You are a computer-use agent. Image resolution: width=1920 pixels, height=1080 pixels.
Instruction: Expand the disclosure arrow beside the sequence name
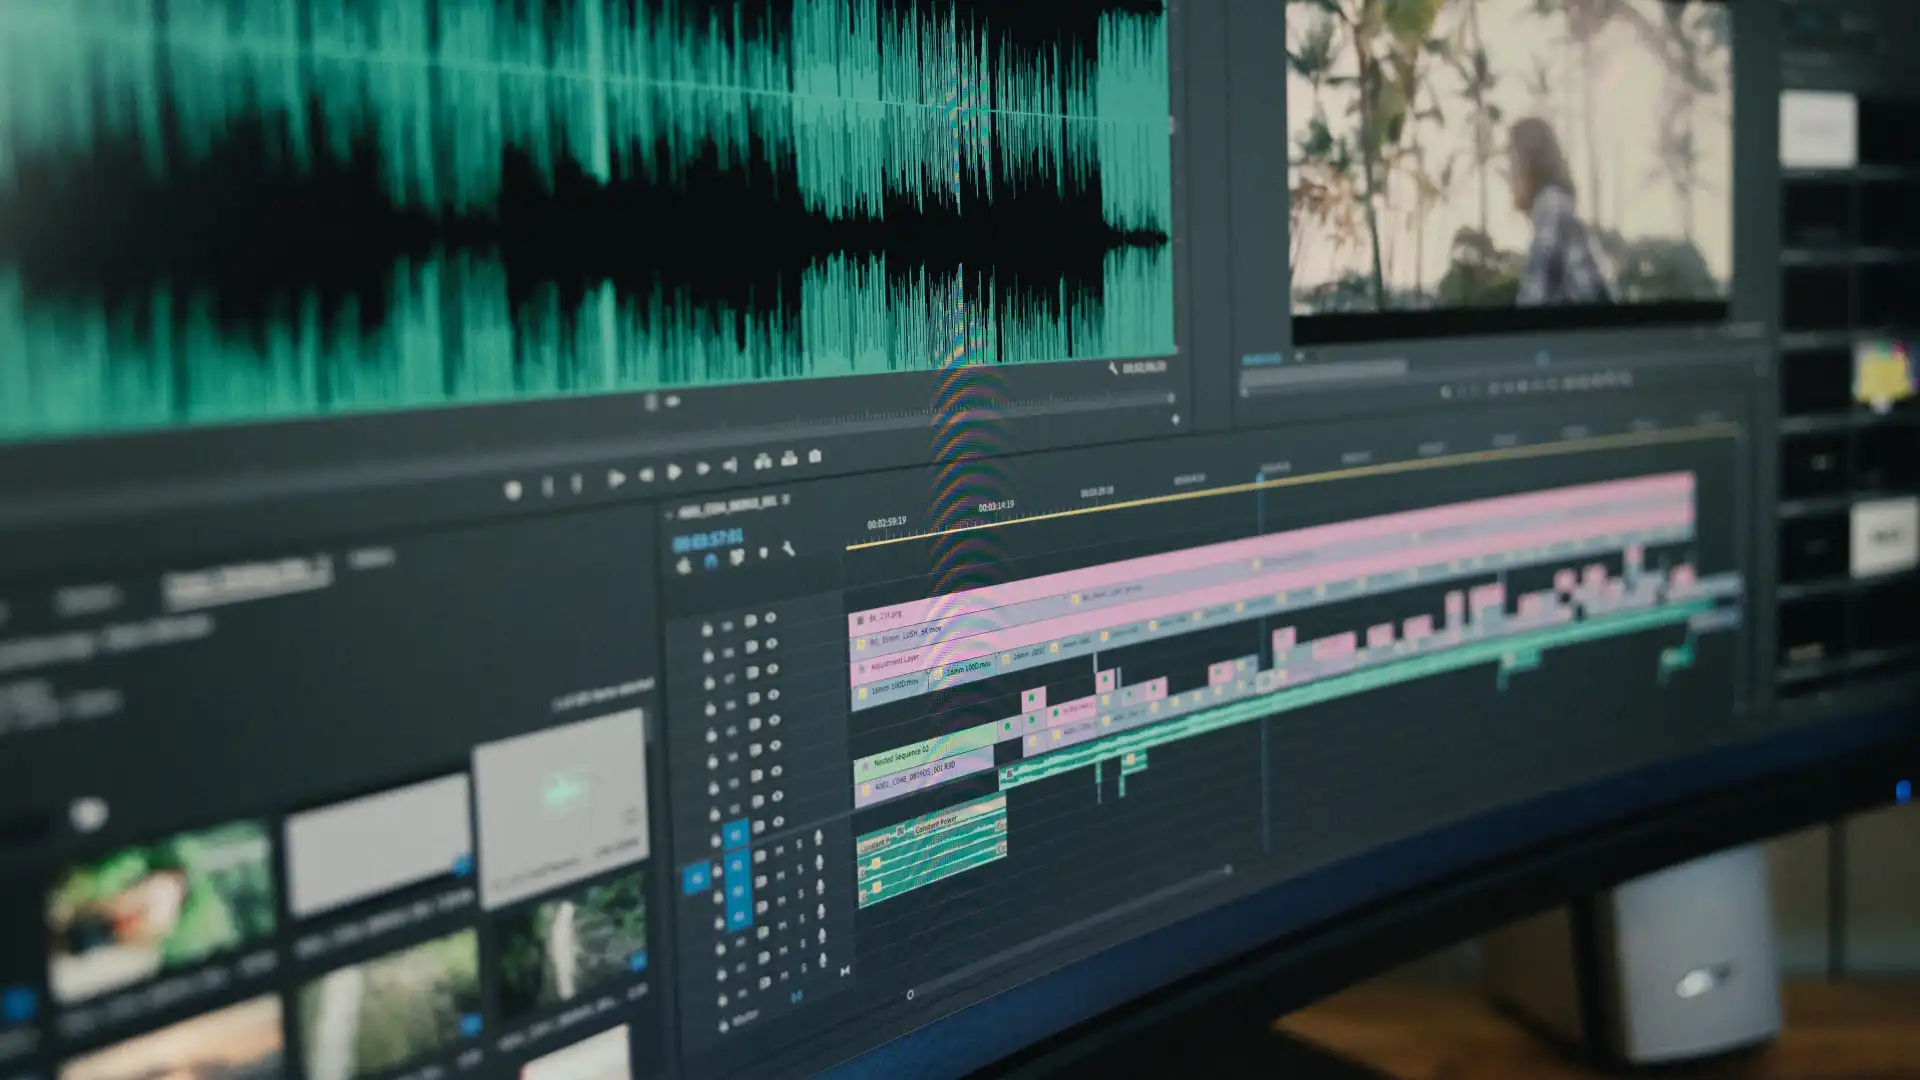click(667, 514)
